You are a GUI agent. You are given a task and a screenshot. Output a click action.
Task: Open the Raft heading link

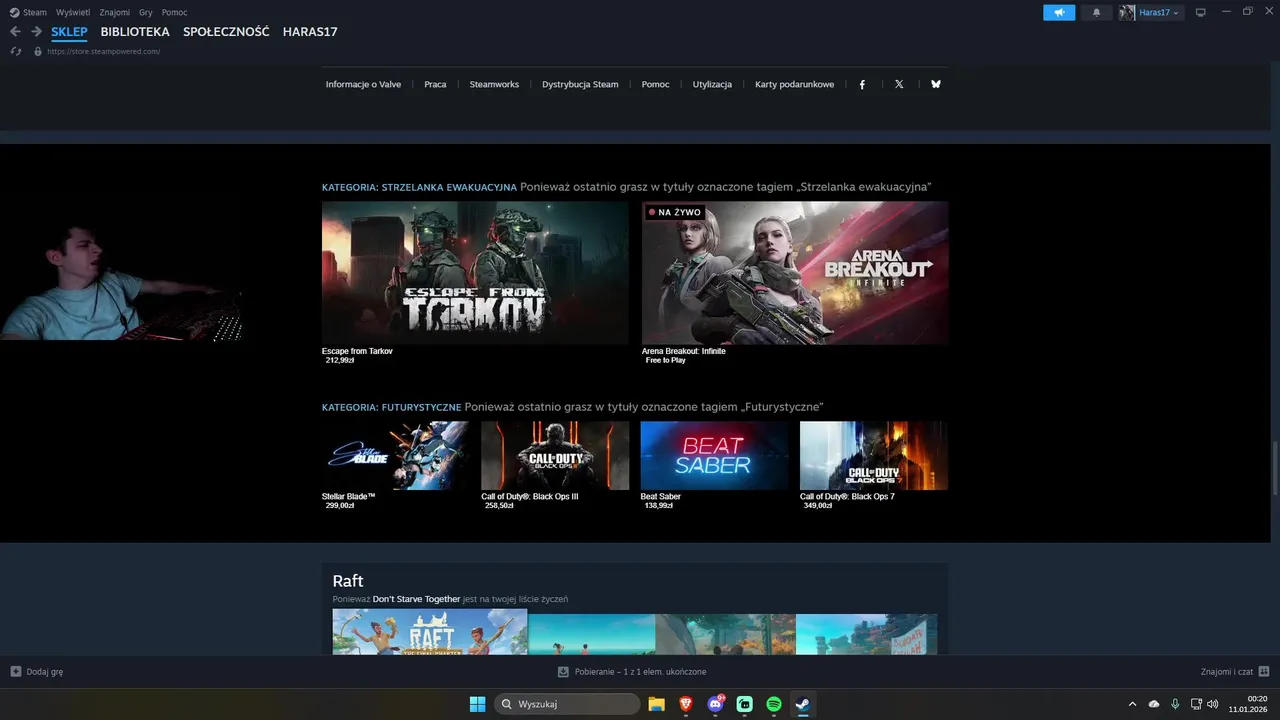click(348, 581)
